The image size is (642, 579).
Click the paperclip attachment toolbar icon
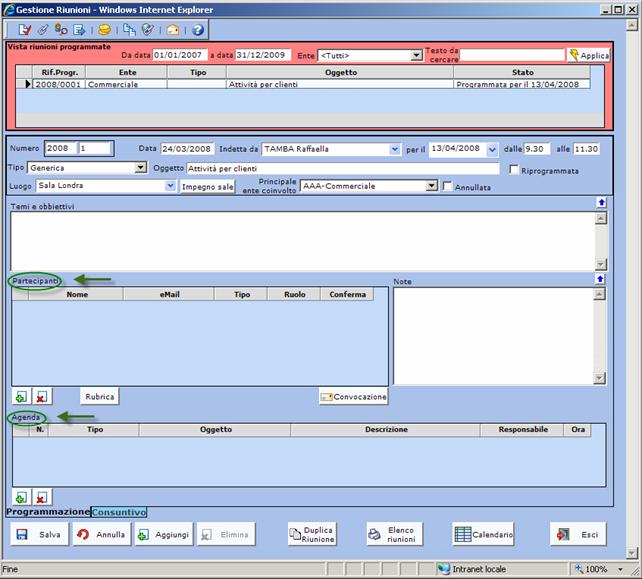pos(43,31)
